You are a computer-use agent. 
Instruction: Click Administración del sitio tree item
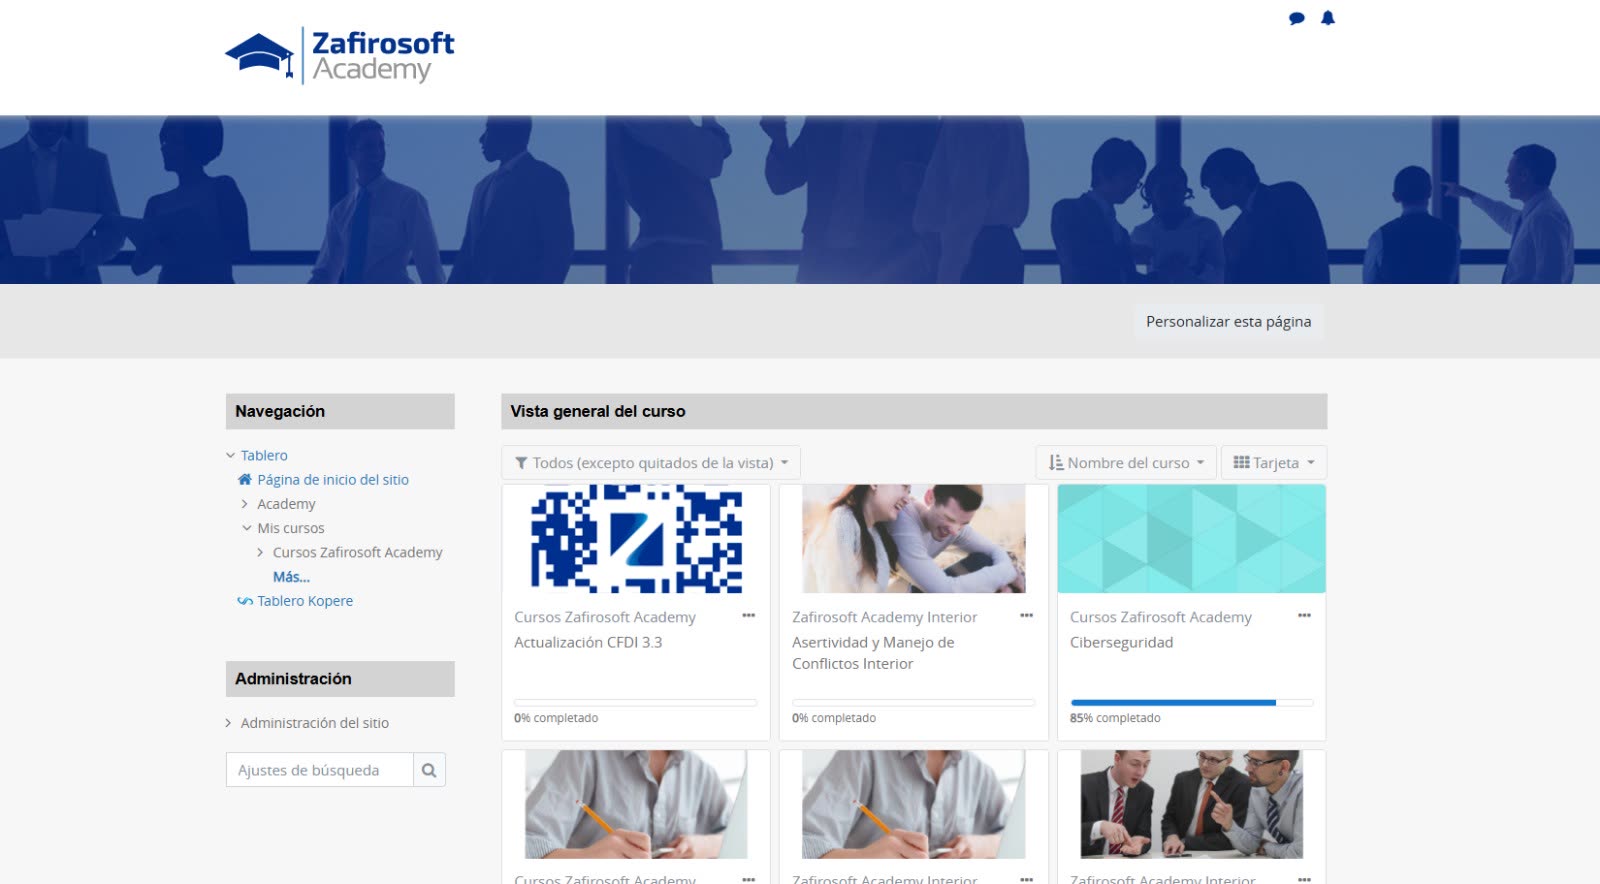(x=314, y=723)
